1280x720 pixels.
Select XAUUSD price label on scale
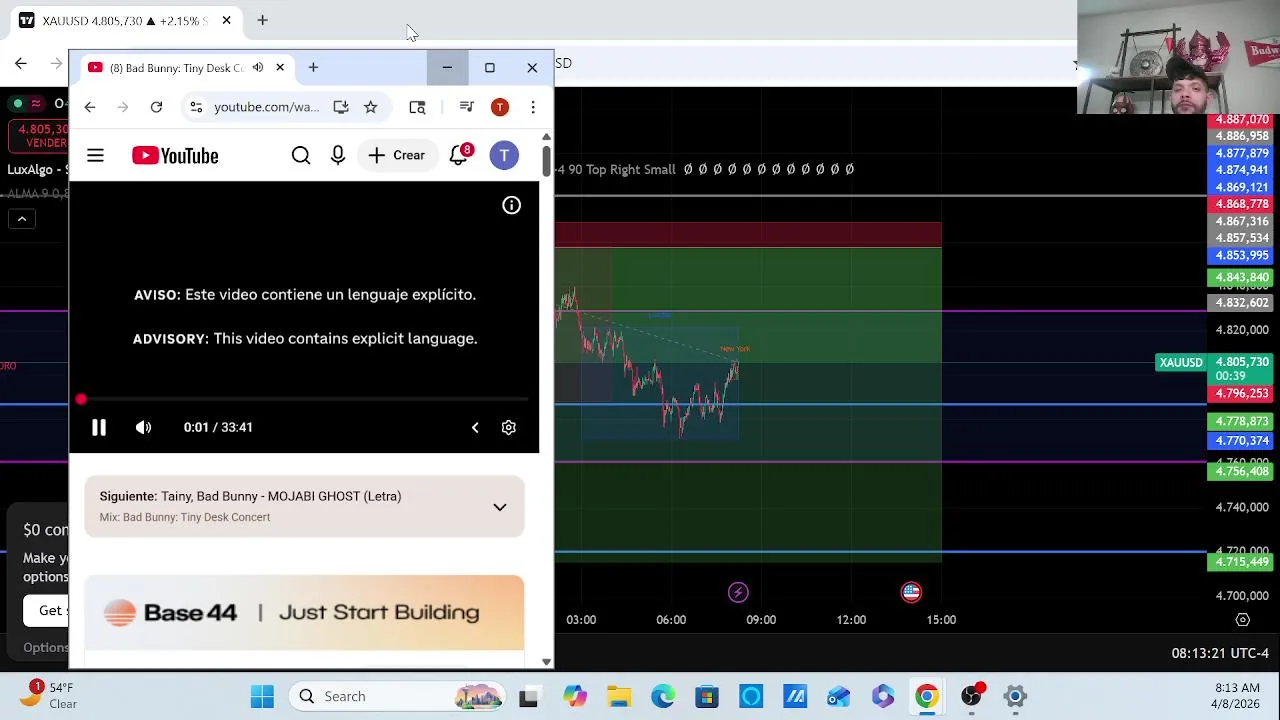(x=1181, y=362)
